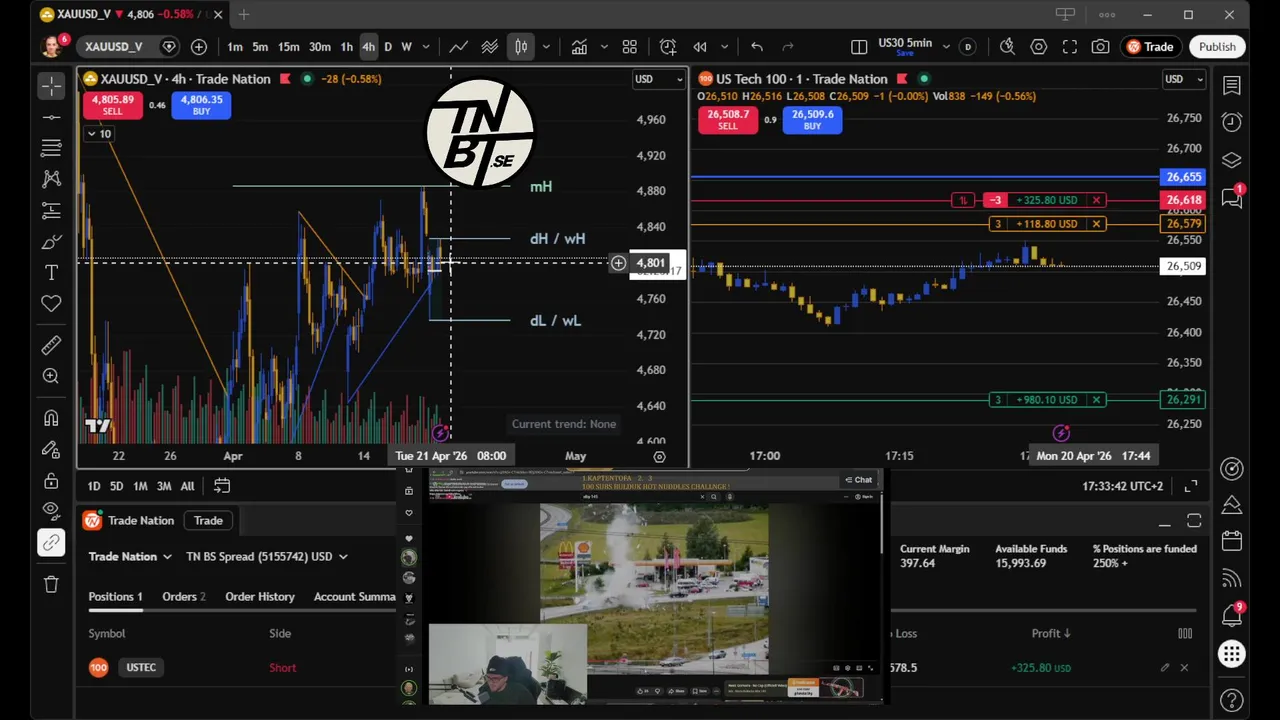1280x720 pixels.
Task: Select the 3M date range
Action: (x=164, y=486)
